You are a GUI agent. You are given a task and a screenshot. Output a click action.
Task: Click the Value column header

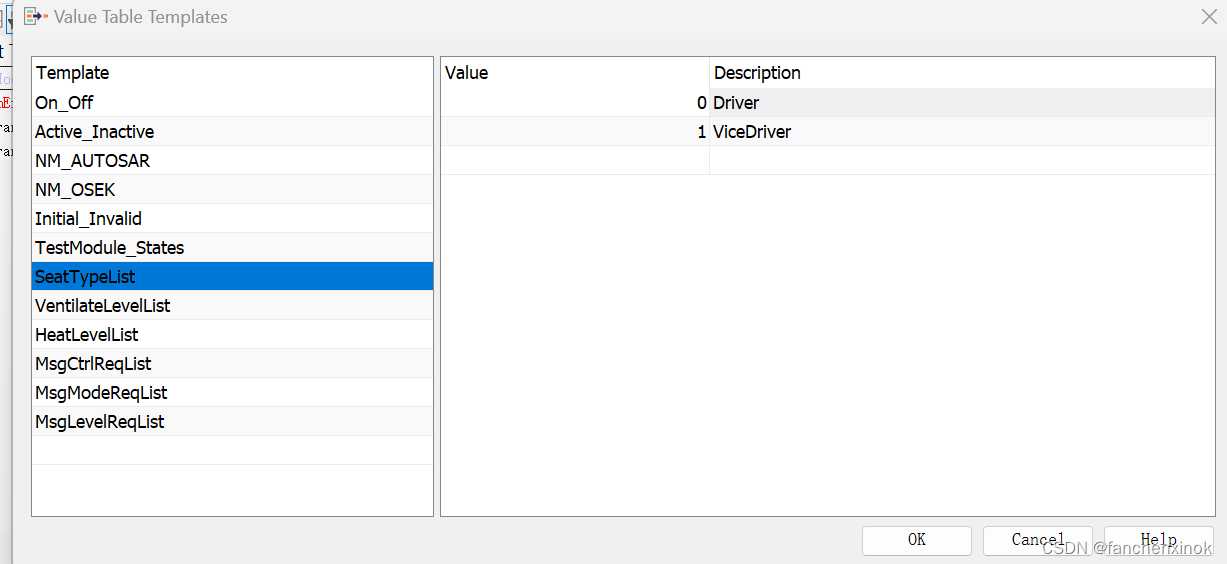[x=575, y=73]
